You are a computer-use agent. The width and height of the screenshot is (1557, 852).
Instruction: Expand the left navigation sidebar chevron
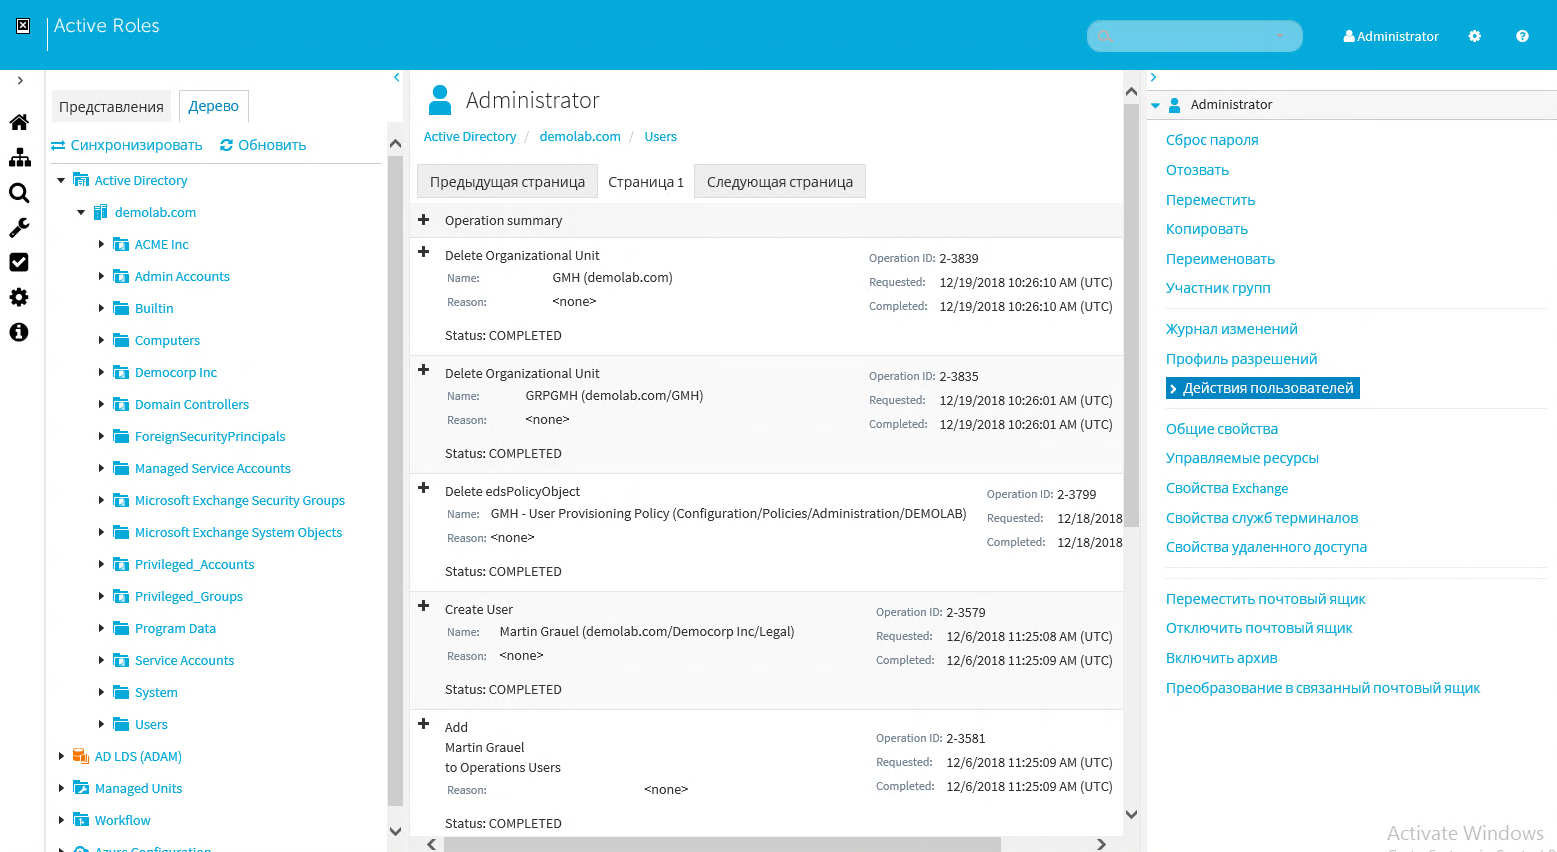click(x=20, y=80)
